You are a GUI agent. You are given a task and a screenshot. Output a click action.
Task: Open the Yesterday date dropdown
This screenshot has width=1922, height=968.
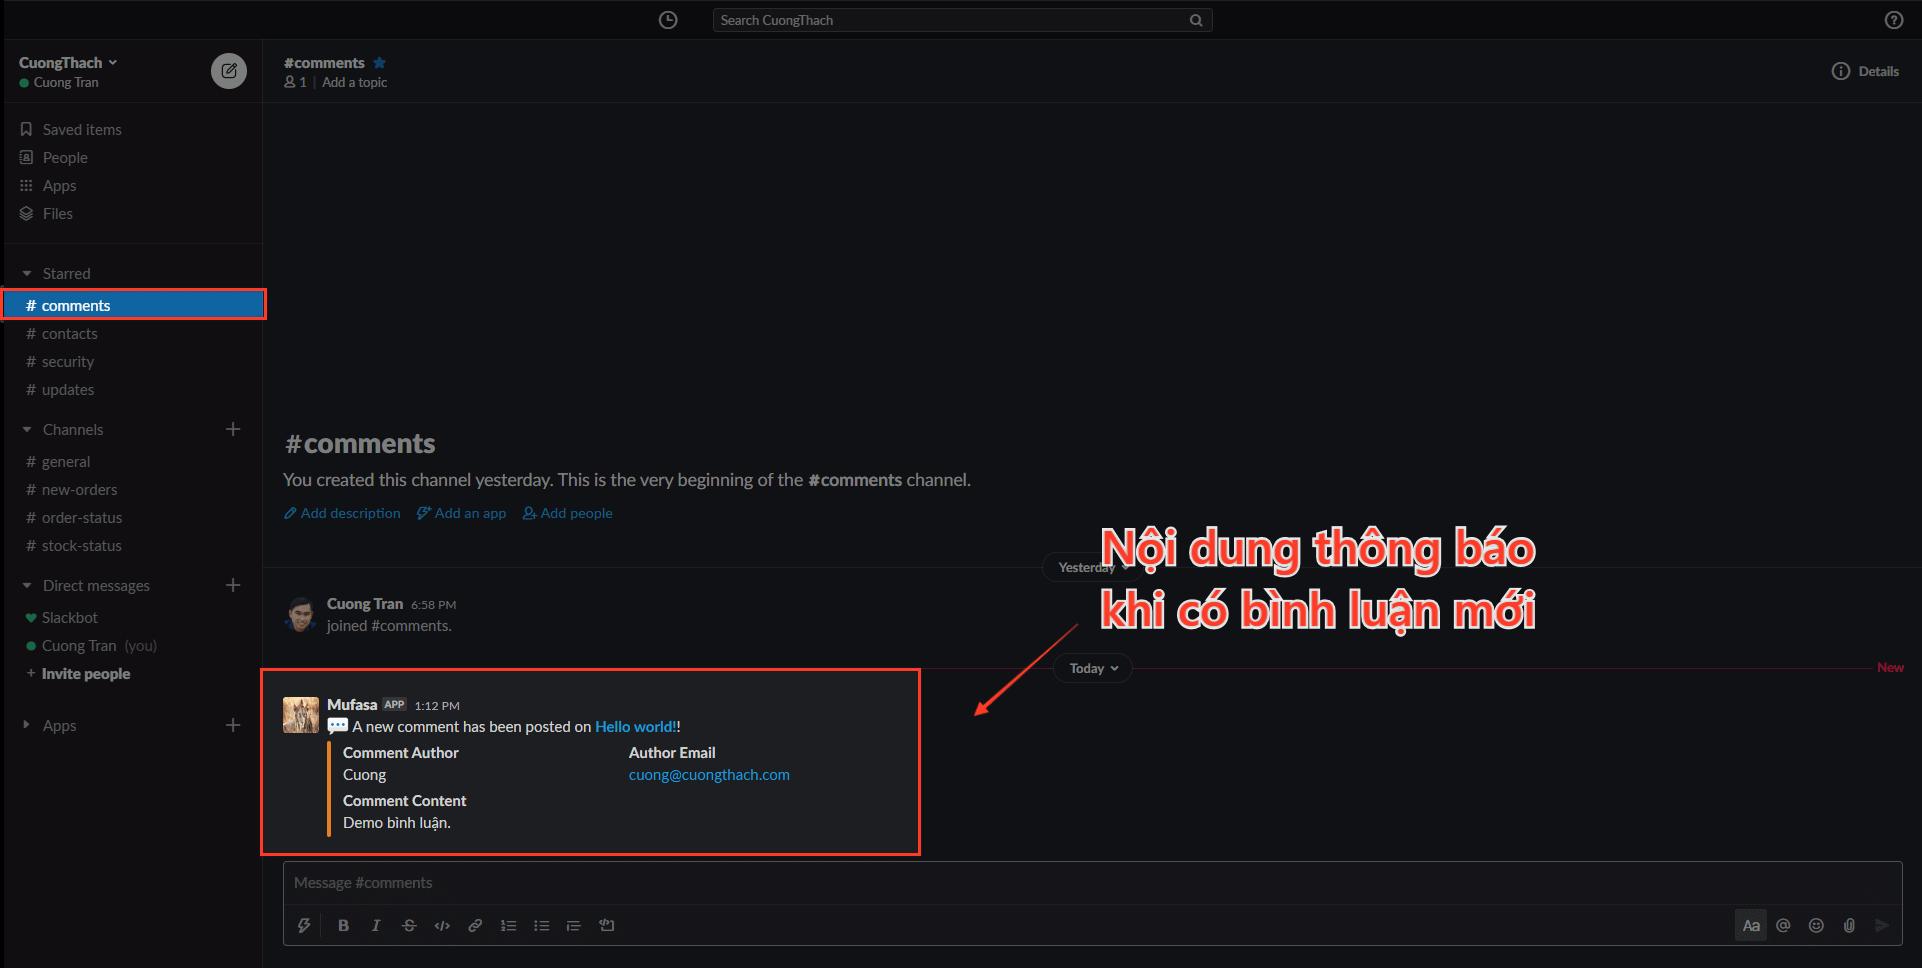(x=1093, y=567)
